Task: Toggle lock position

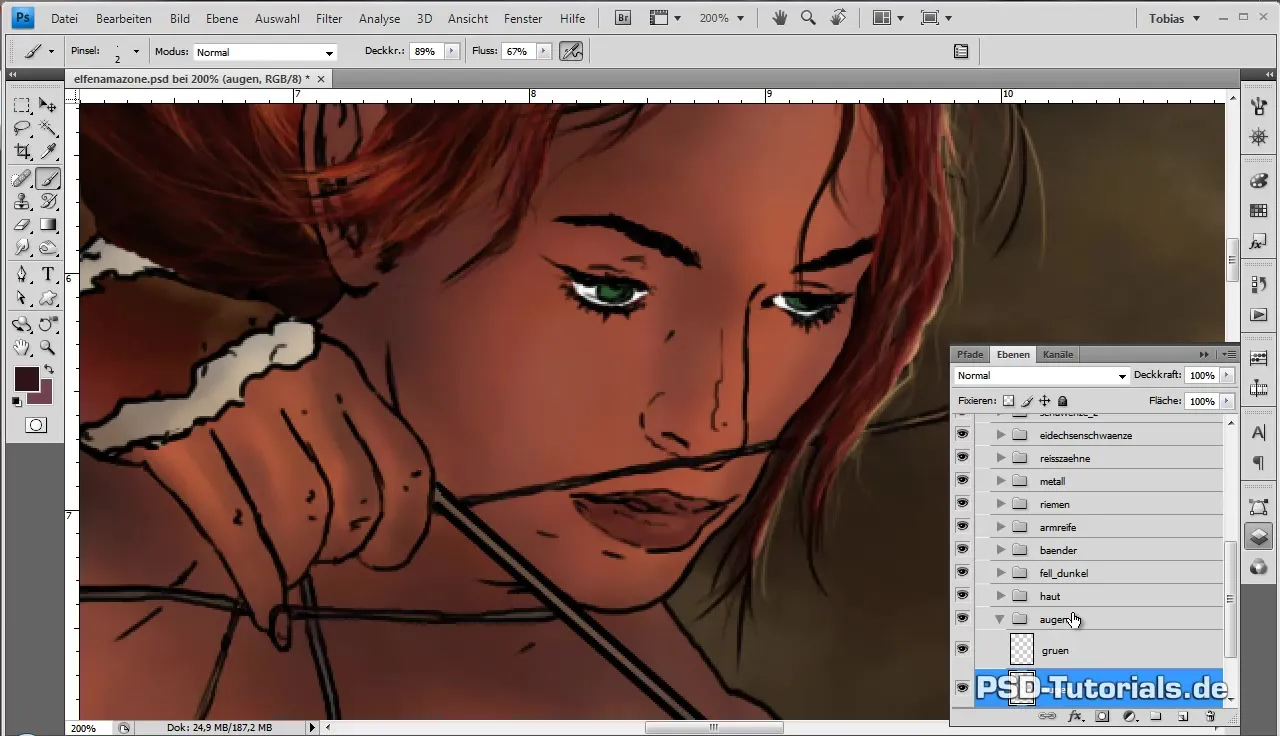Action: pyautogui.click(x=1044, y=401)
